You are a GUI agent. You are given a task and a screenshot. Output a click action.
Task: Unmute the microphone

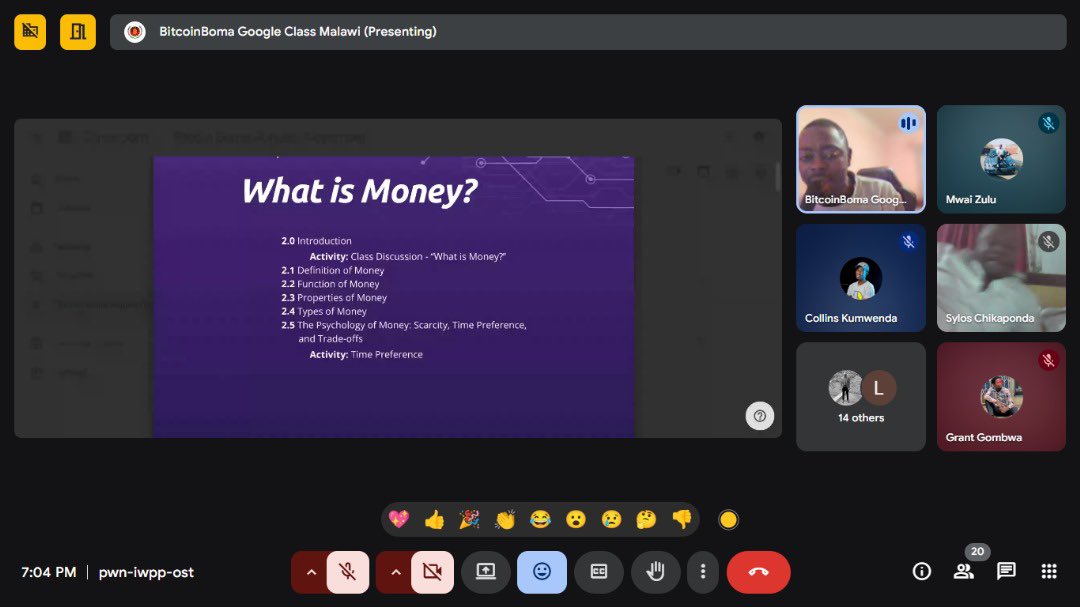coord(348,572)
